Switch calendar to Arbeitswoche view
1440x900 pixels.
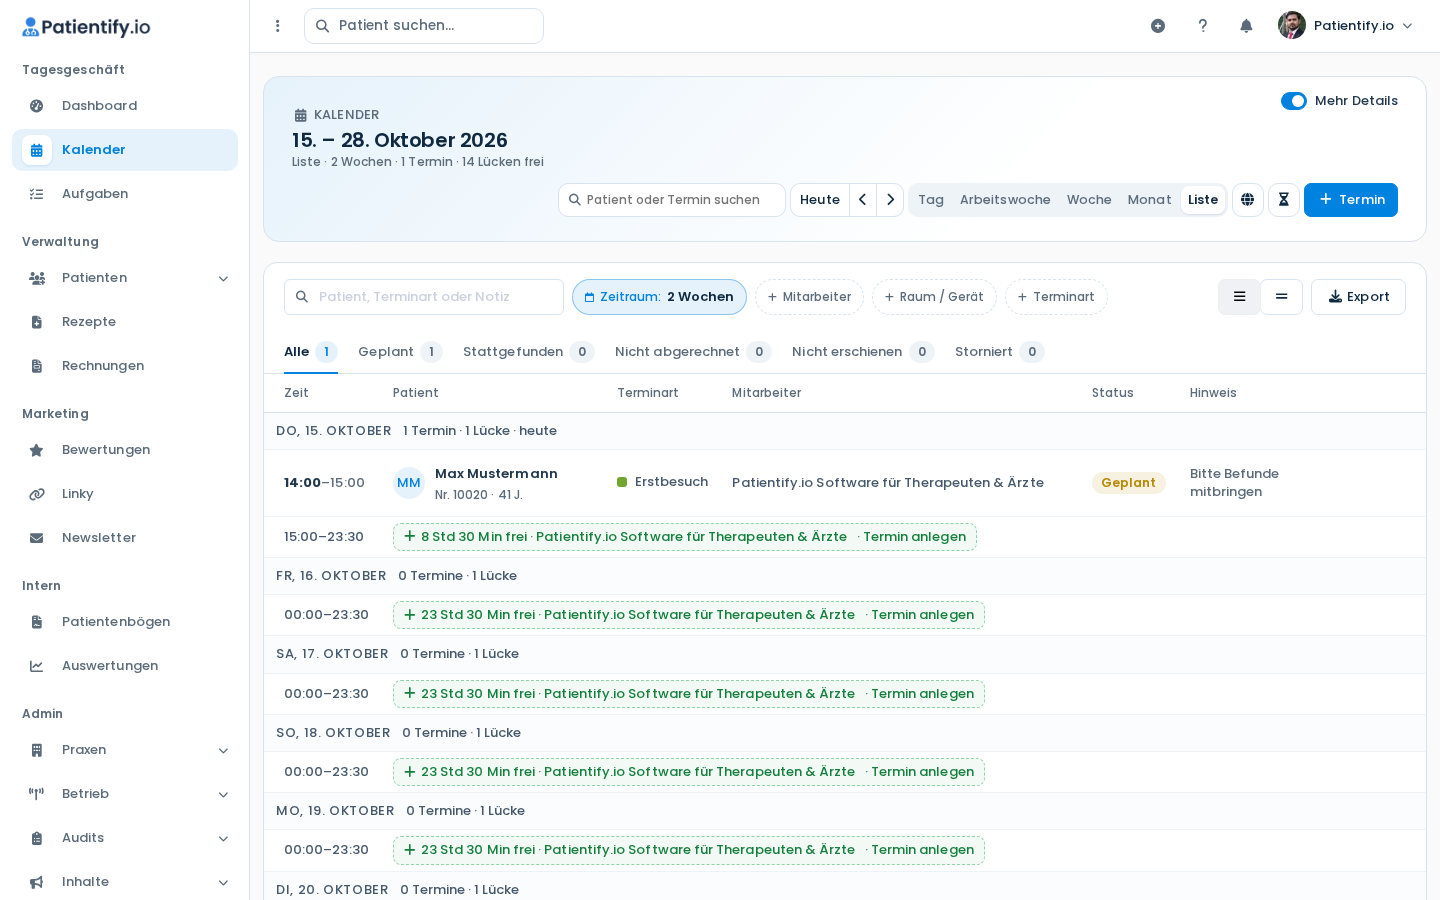1005,200
